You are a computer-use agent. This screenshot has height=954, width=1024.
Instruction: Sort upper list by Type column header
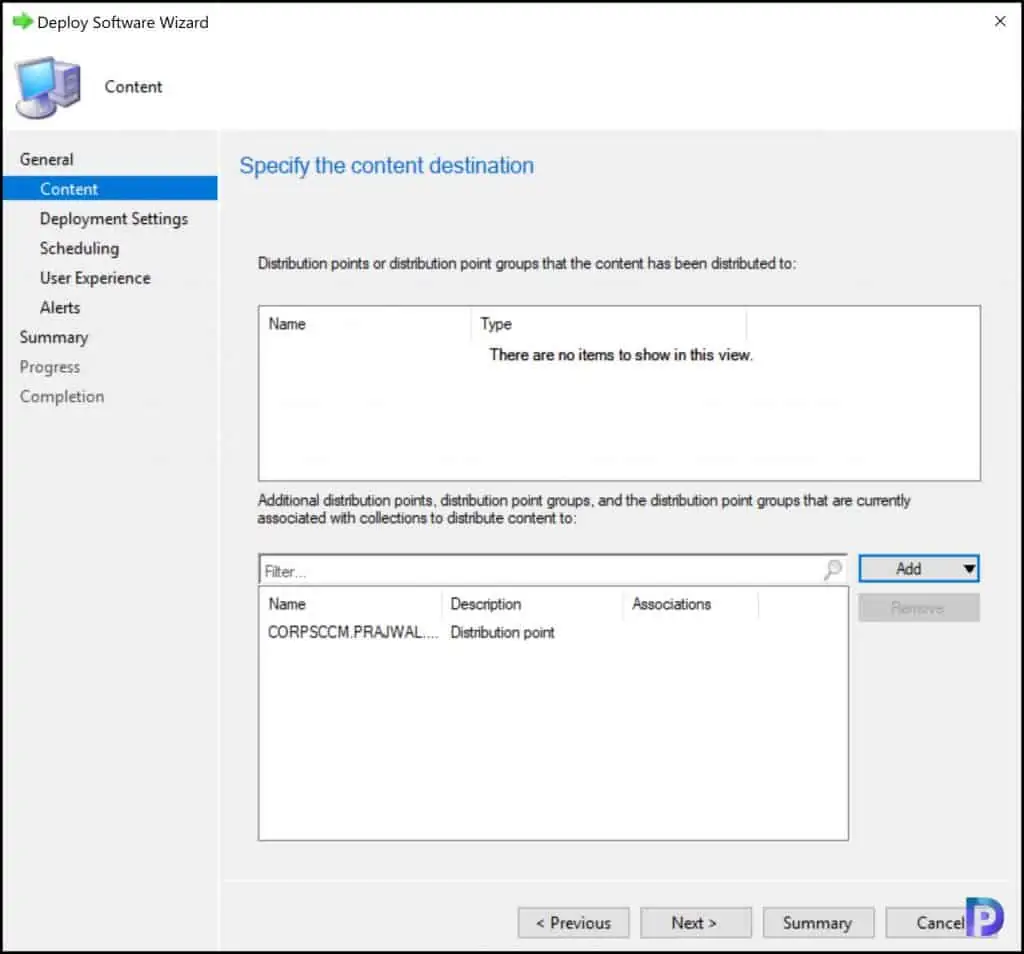[x=609, y=324]
